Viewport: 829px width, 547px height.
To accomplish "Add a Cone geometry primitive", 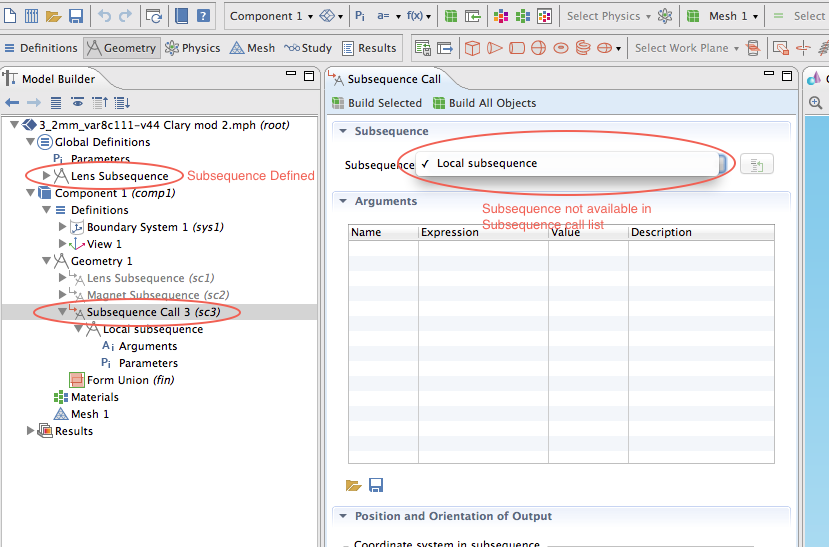I will coord(494,48).
